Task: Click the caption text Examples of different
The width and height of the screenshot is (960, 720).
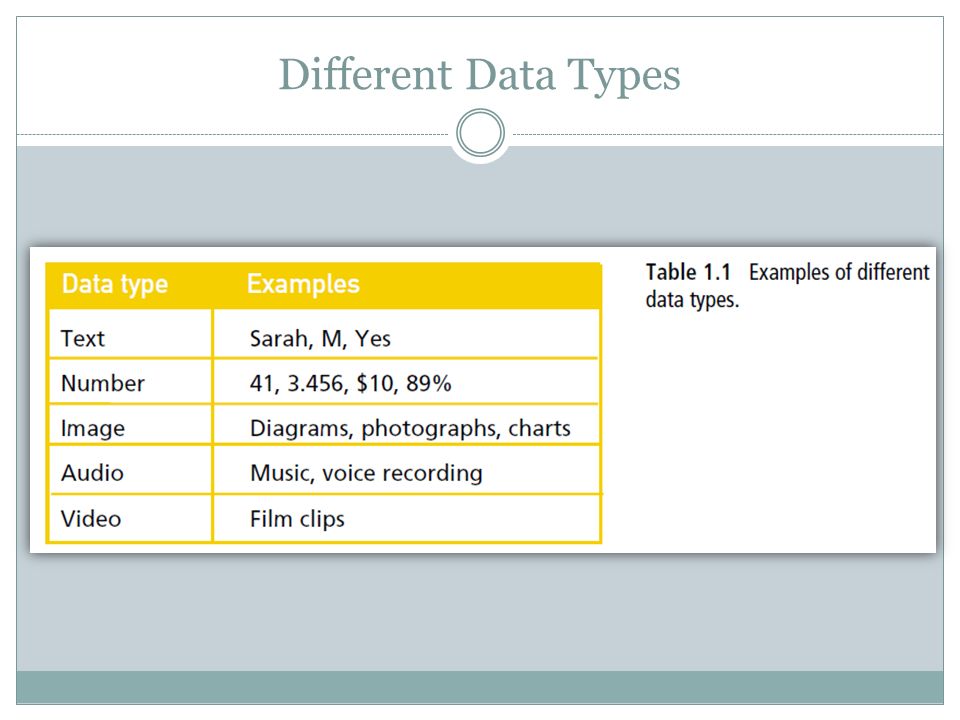Action: [839, 272]
